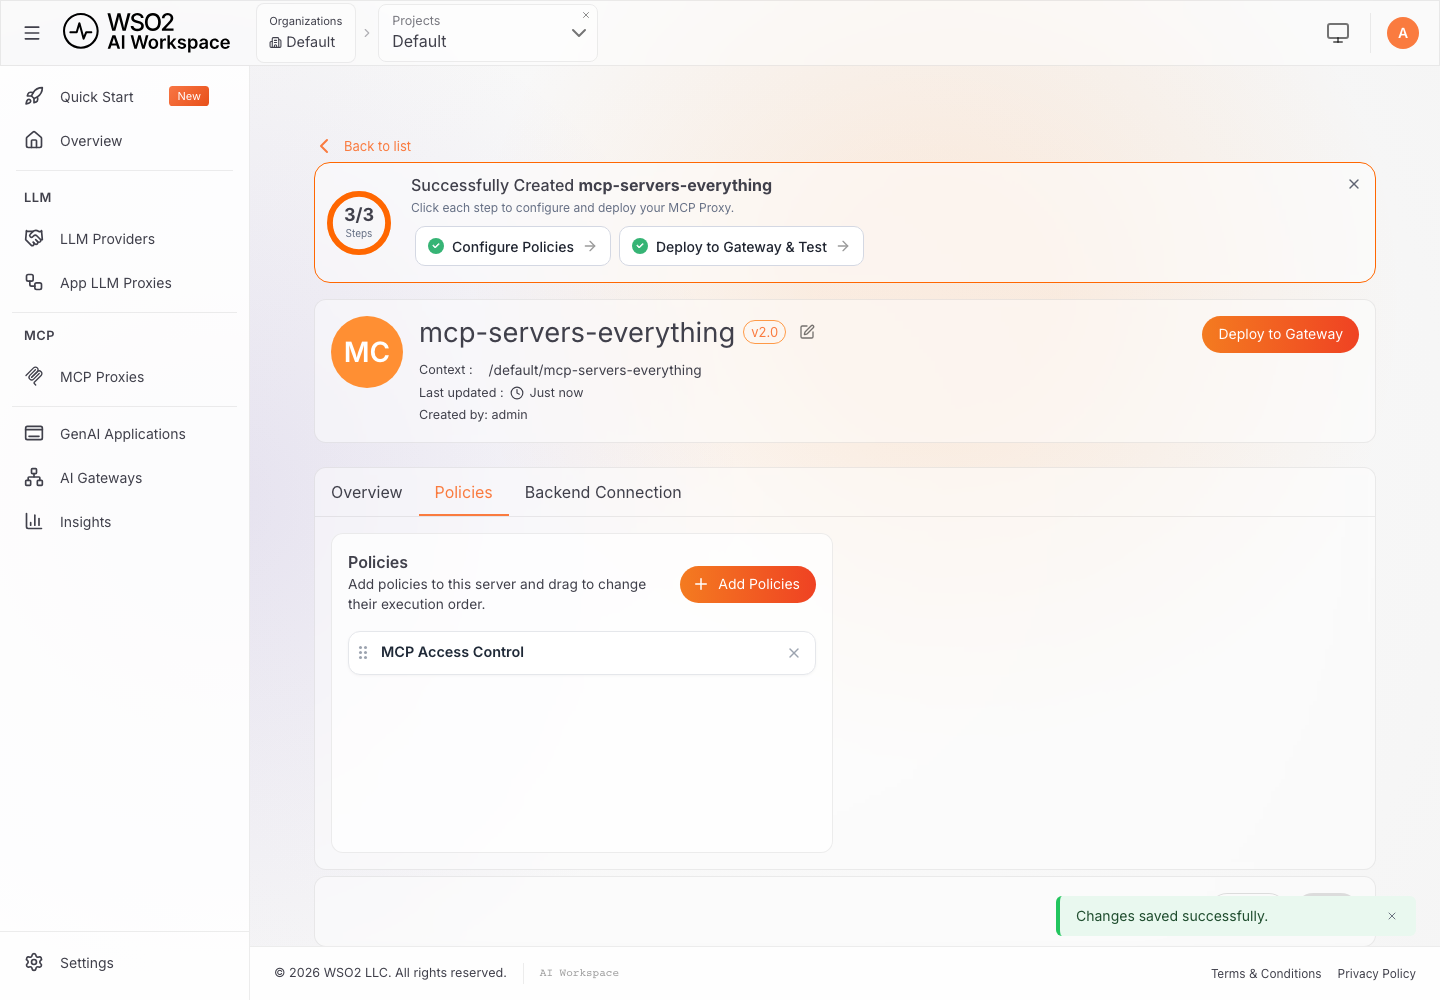1440x1000 pixels.
Task: Click the AI Gateways icon
Action: pos(34,477)
